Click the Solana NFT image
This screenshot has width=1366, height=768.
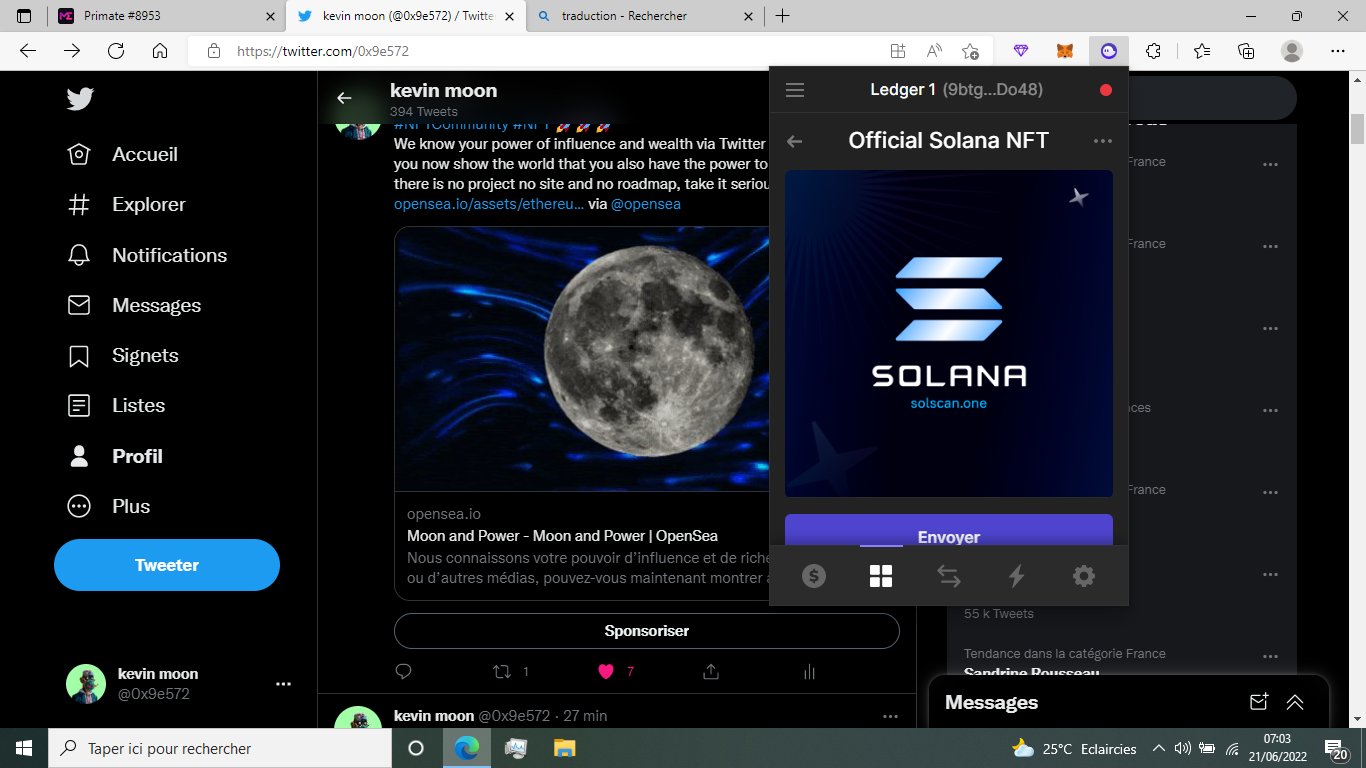click(949, 333)
